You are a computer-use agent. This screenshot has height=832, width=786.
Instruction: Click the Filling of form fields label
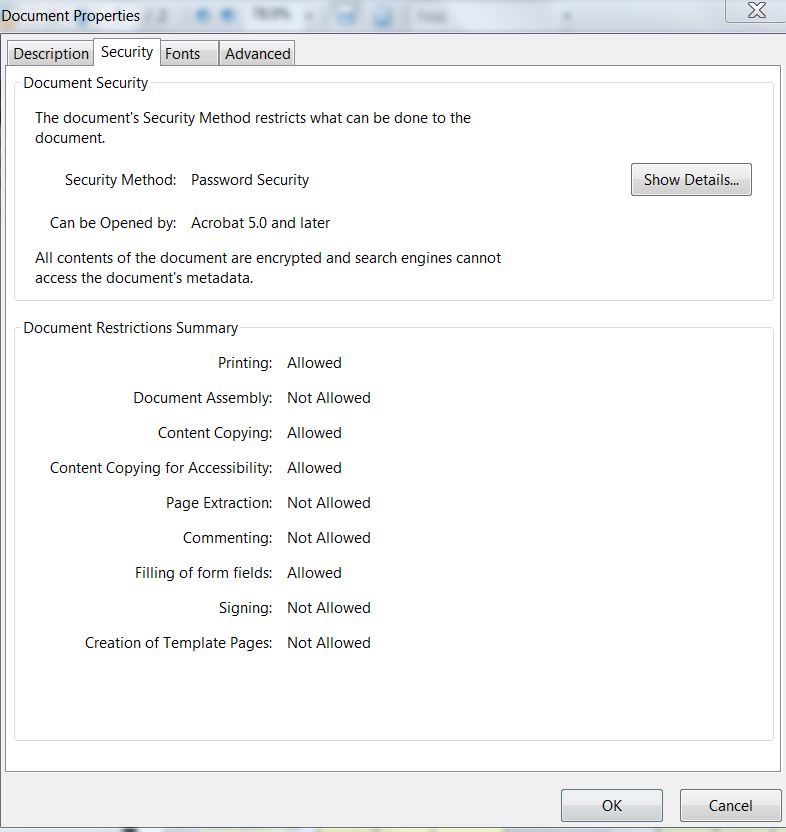(203, 573)
